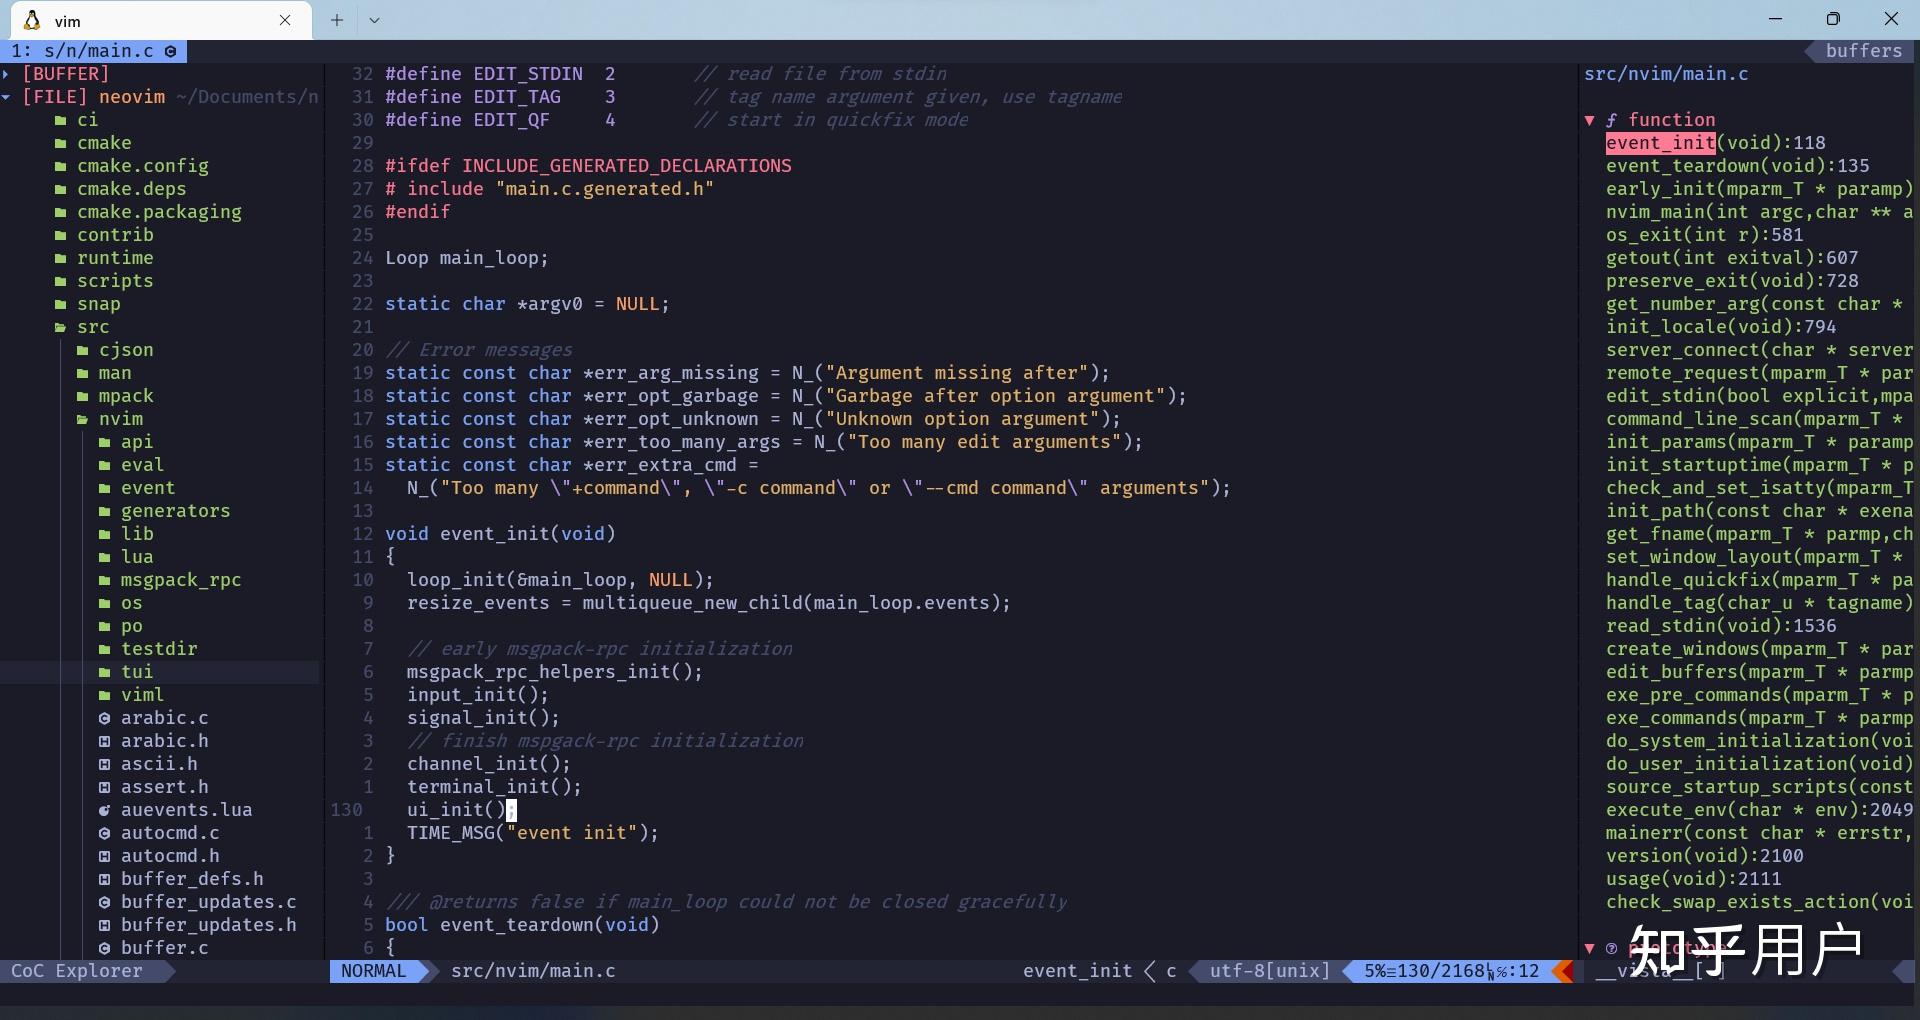
Task: Click the folder icon beside nvim directory
Action: click(x=84, y=419)
